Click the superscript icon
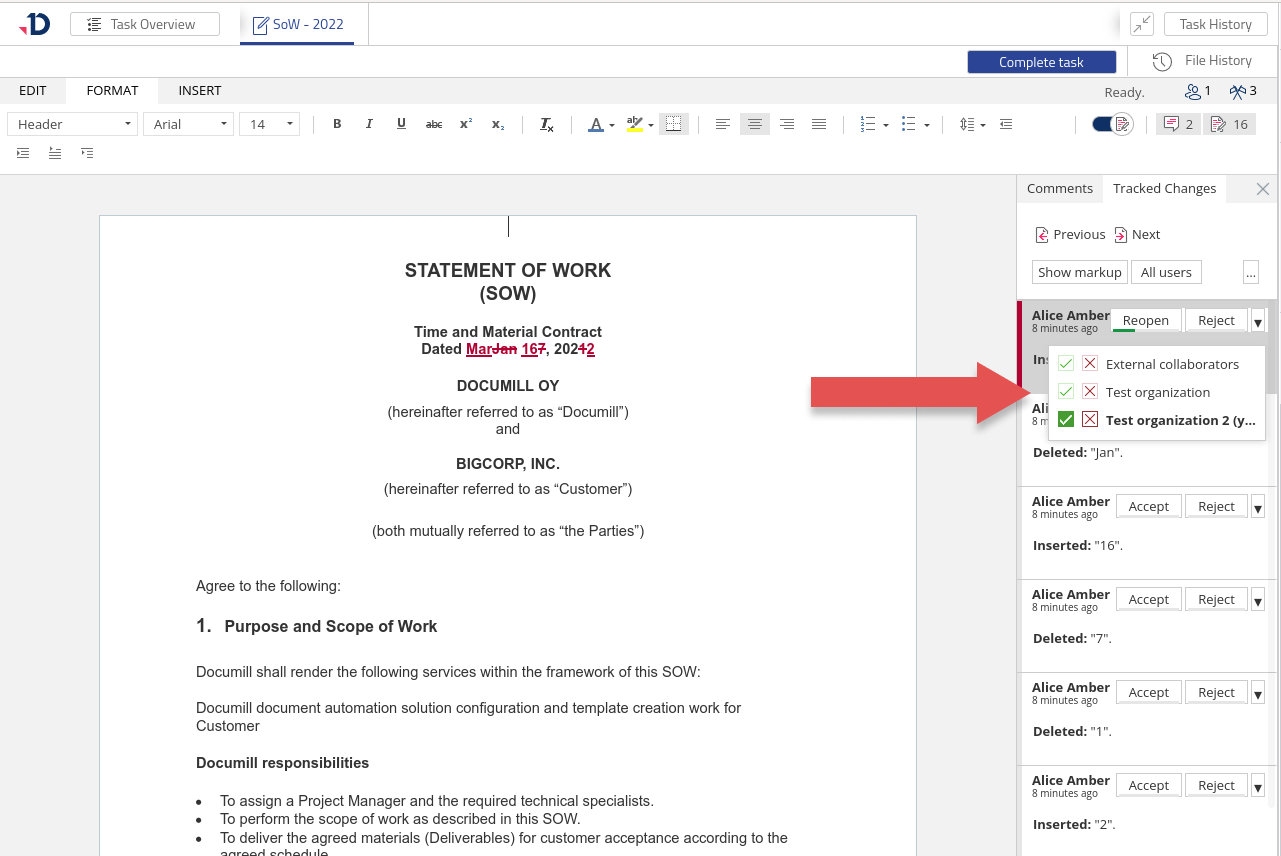The height and width of the screenshot is (856, 1281). [466, 124]
